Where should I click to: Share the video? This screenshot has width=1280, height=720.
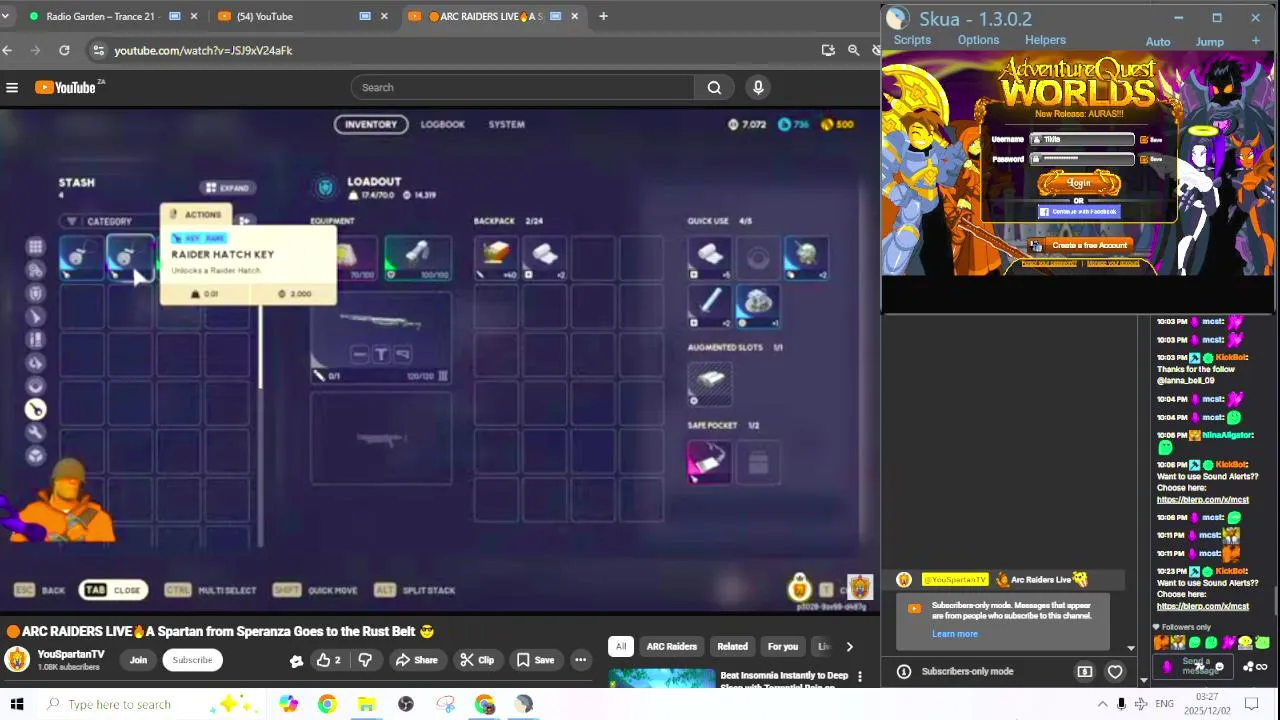(x=416, y=660)
